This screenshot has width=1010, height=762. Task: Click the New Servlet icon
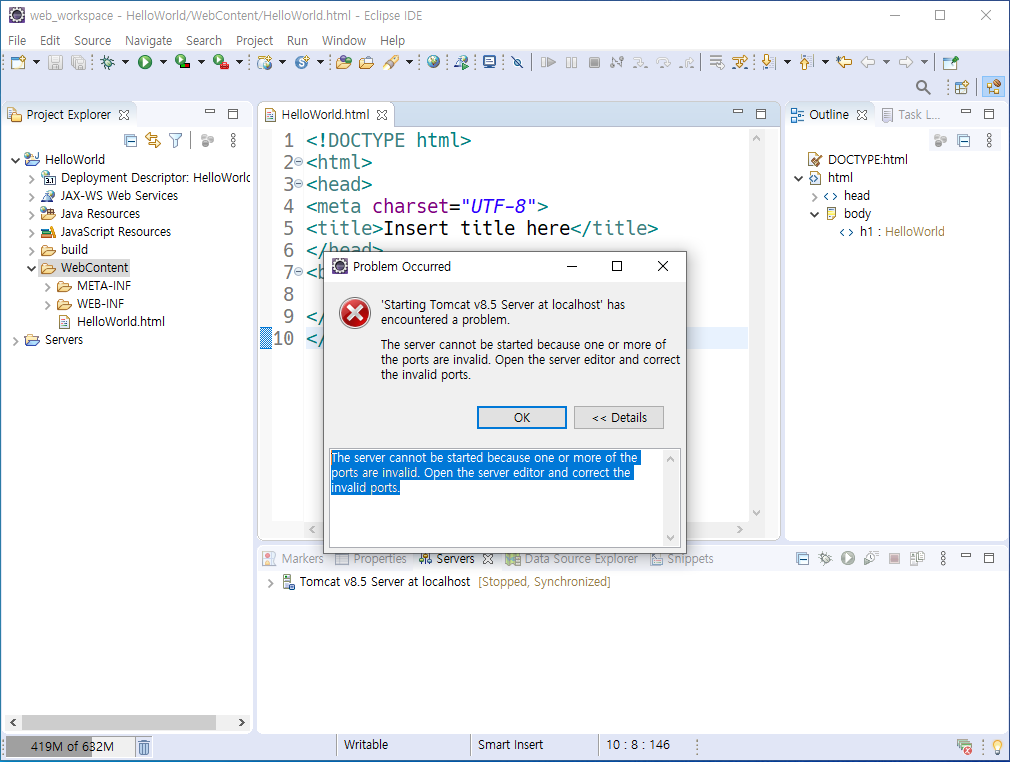tap(302, 62)
